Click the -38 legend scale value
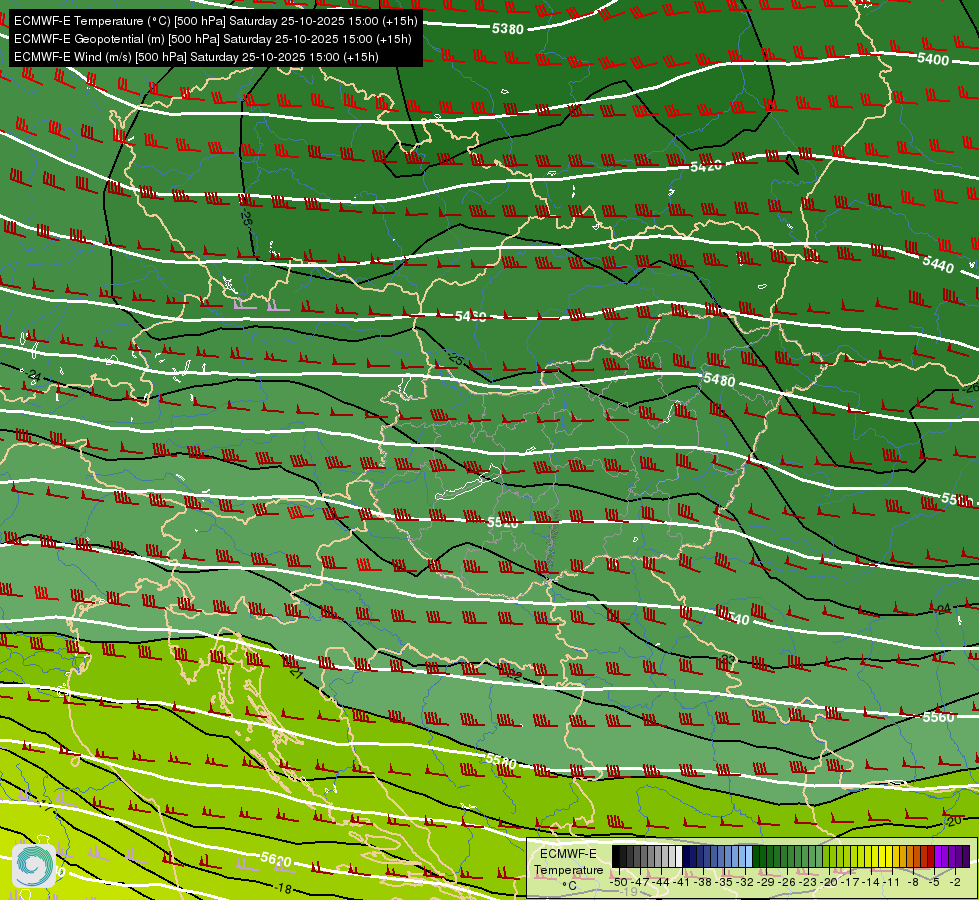This screenshot has width=979, height=900. coord(702,882)
